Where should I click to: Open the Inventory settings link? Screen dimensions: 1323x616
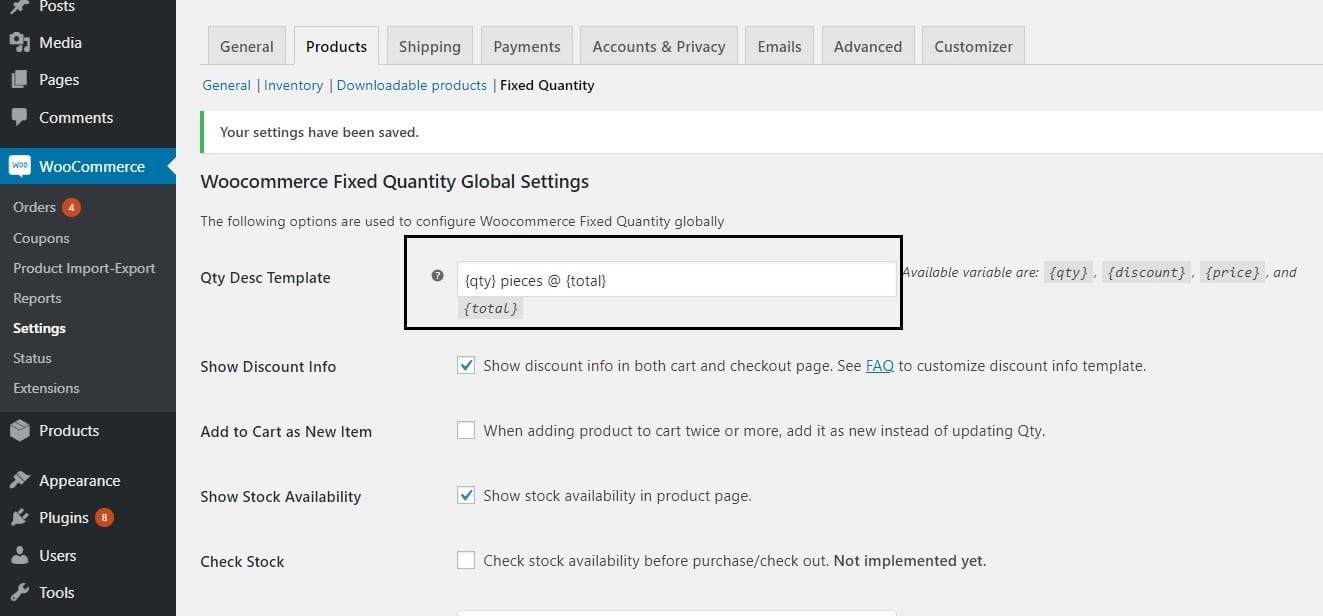(293, 85)
